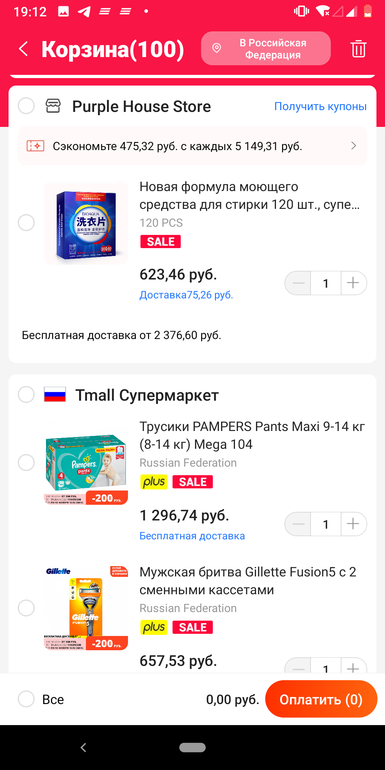Tap the Android back navigation button
The height and width of the screenshot is (770, 385).
click(83, 747)
